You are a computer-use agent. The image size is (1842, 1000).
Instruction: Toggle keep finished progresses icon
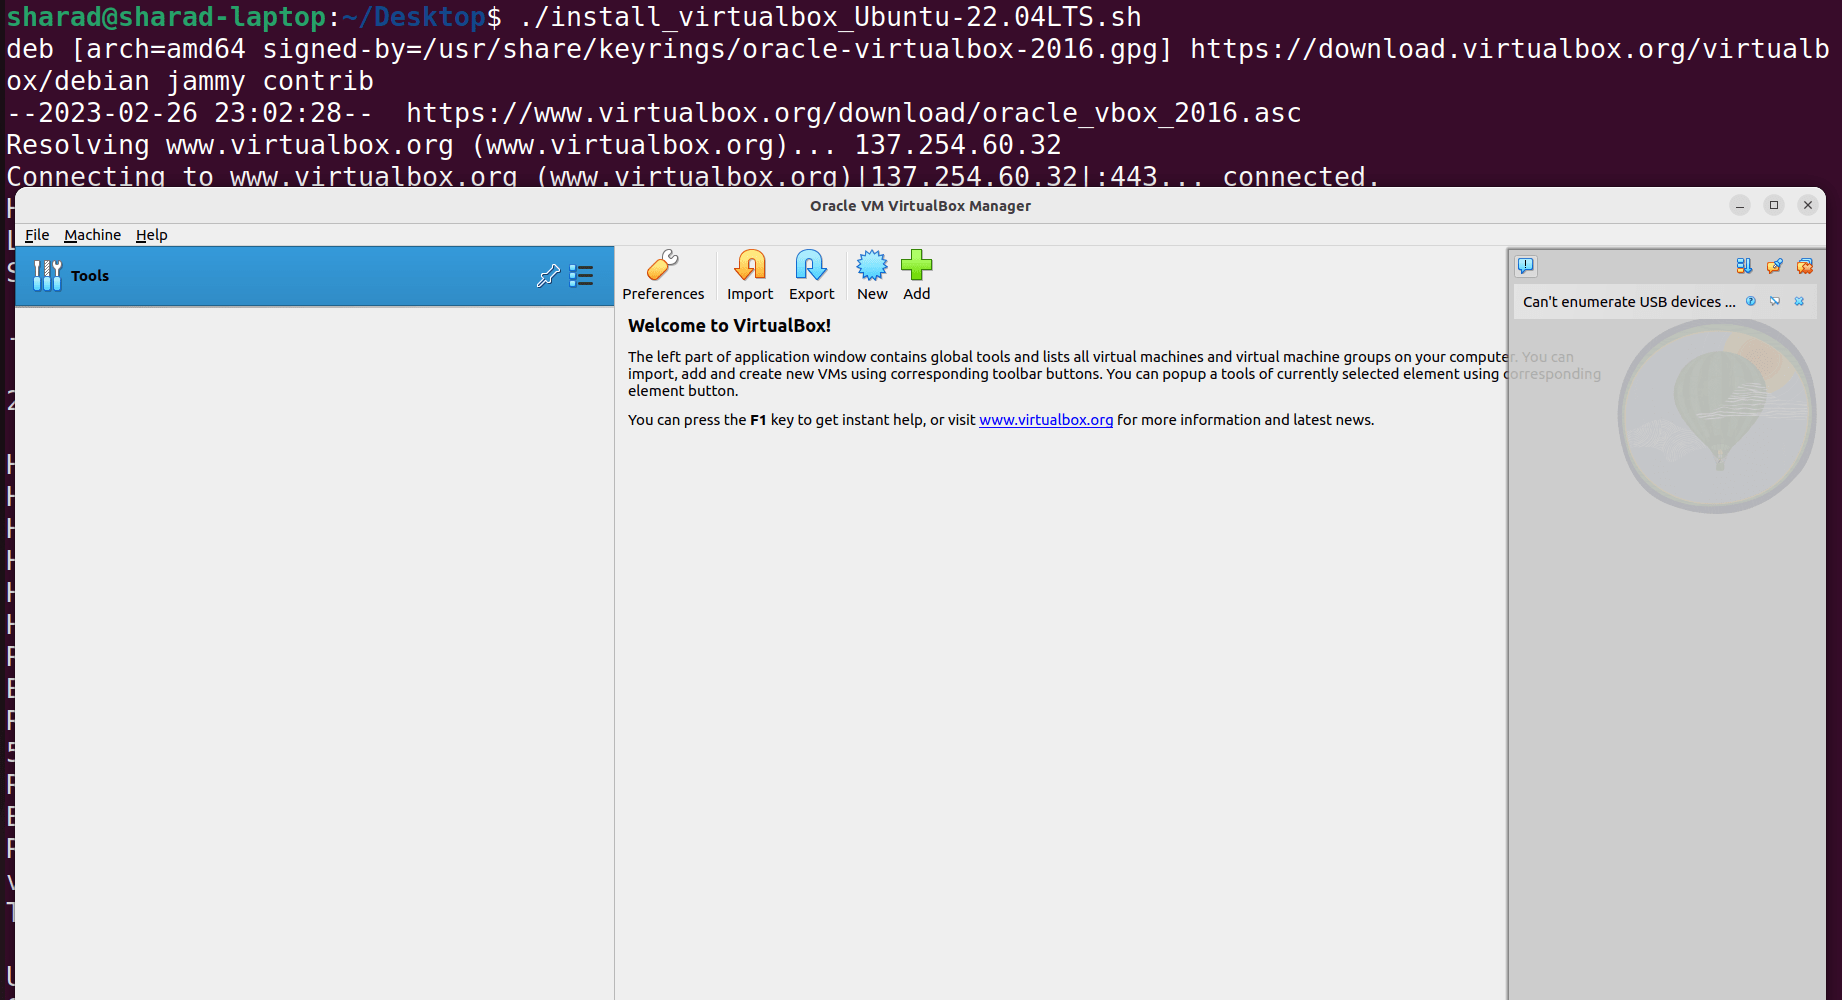tap(1775, 266)
